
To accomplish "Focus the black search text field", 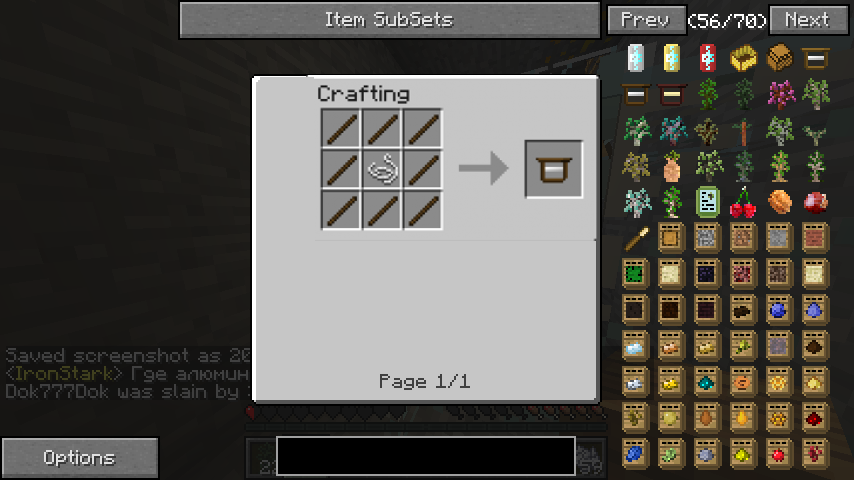I will click(x=426, y=455).
